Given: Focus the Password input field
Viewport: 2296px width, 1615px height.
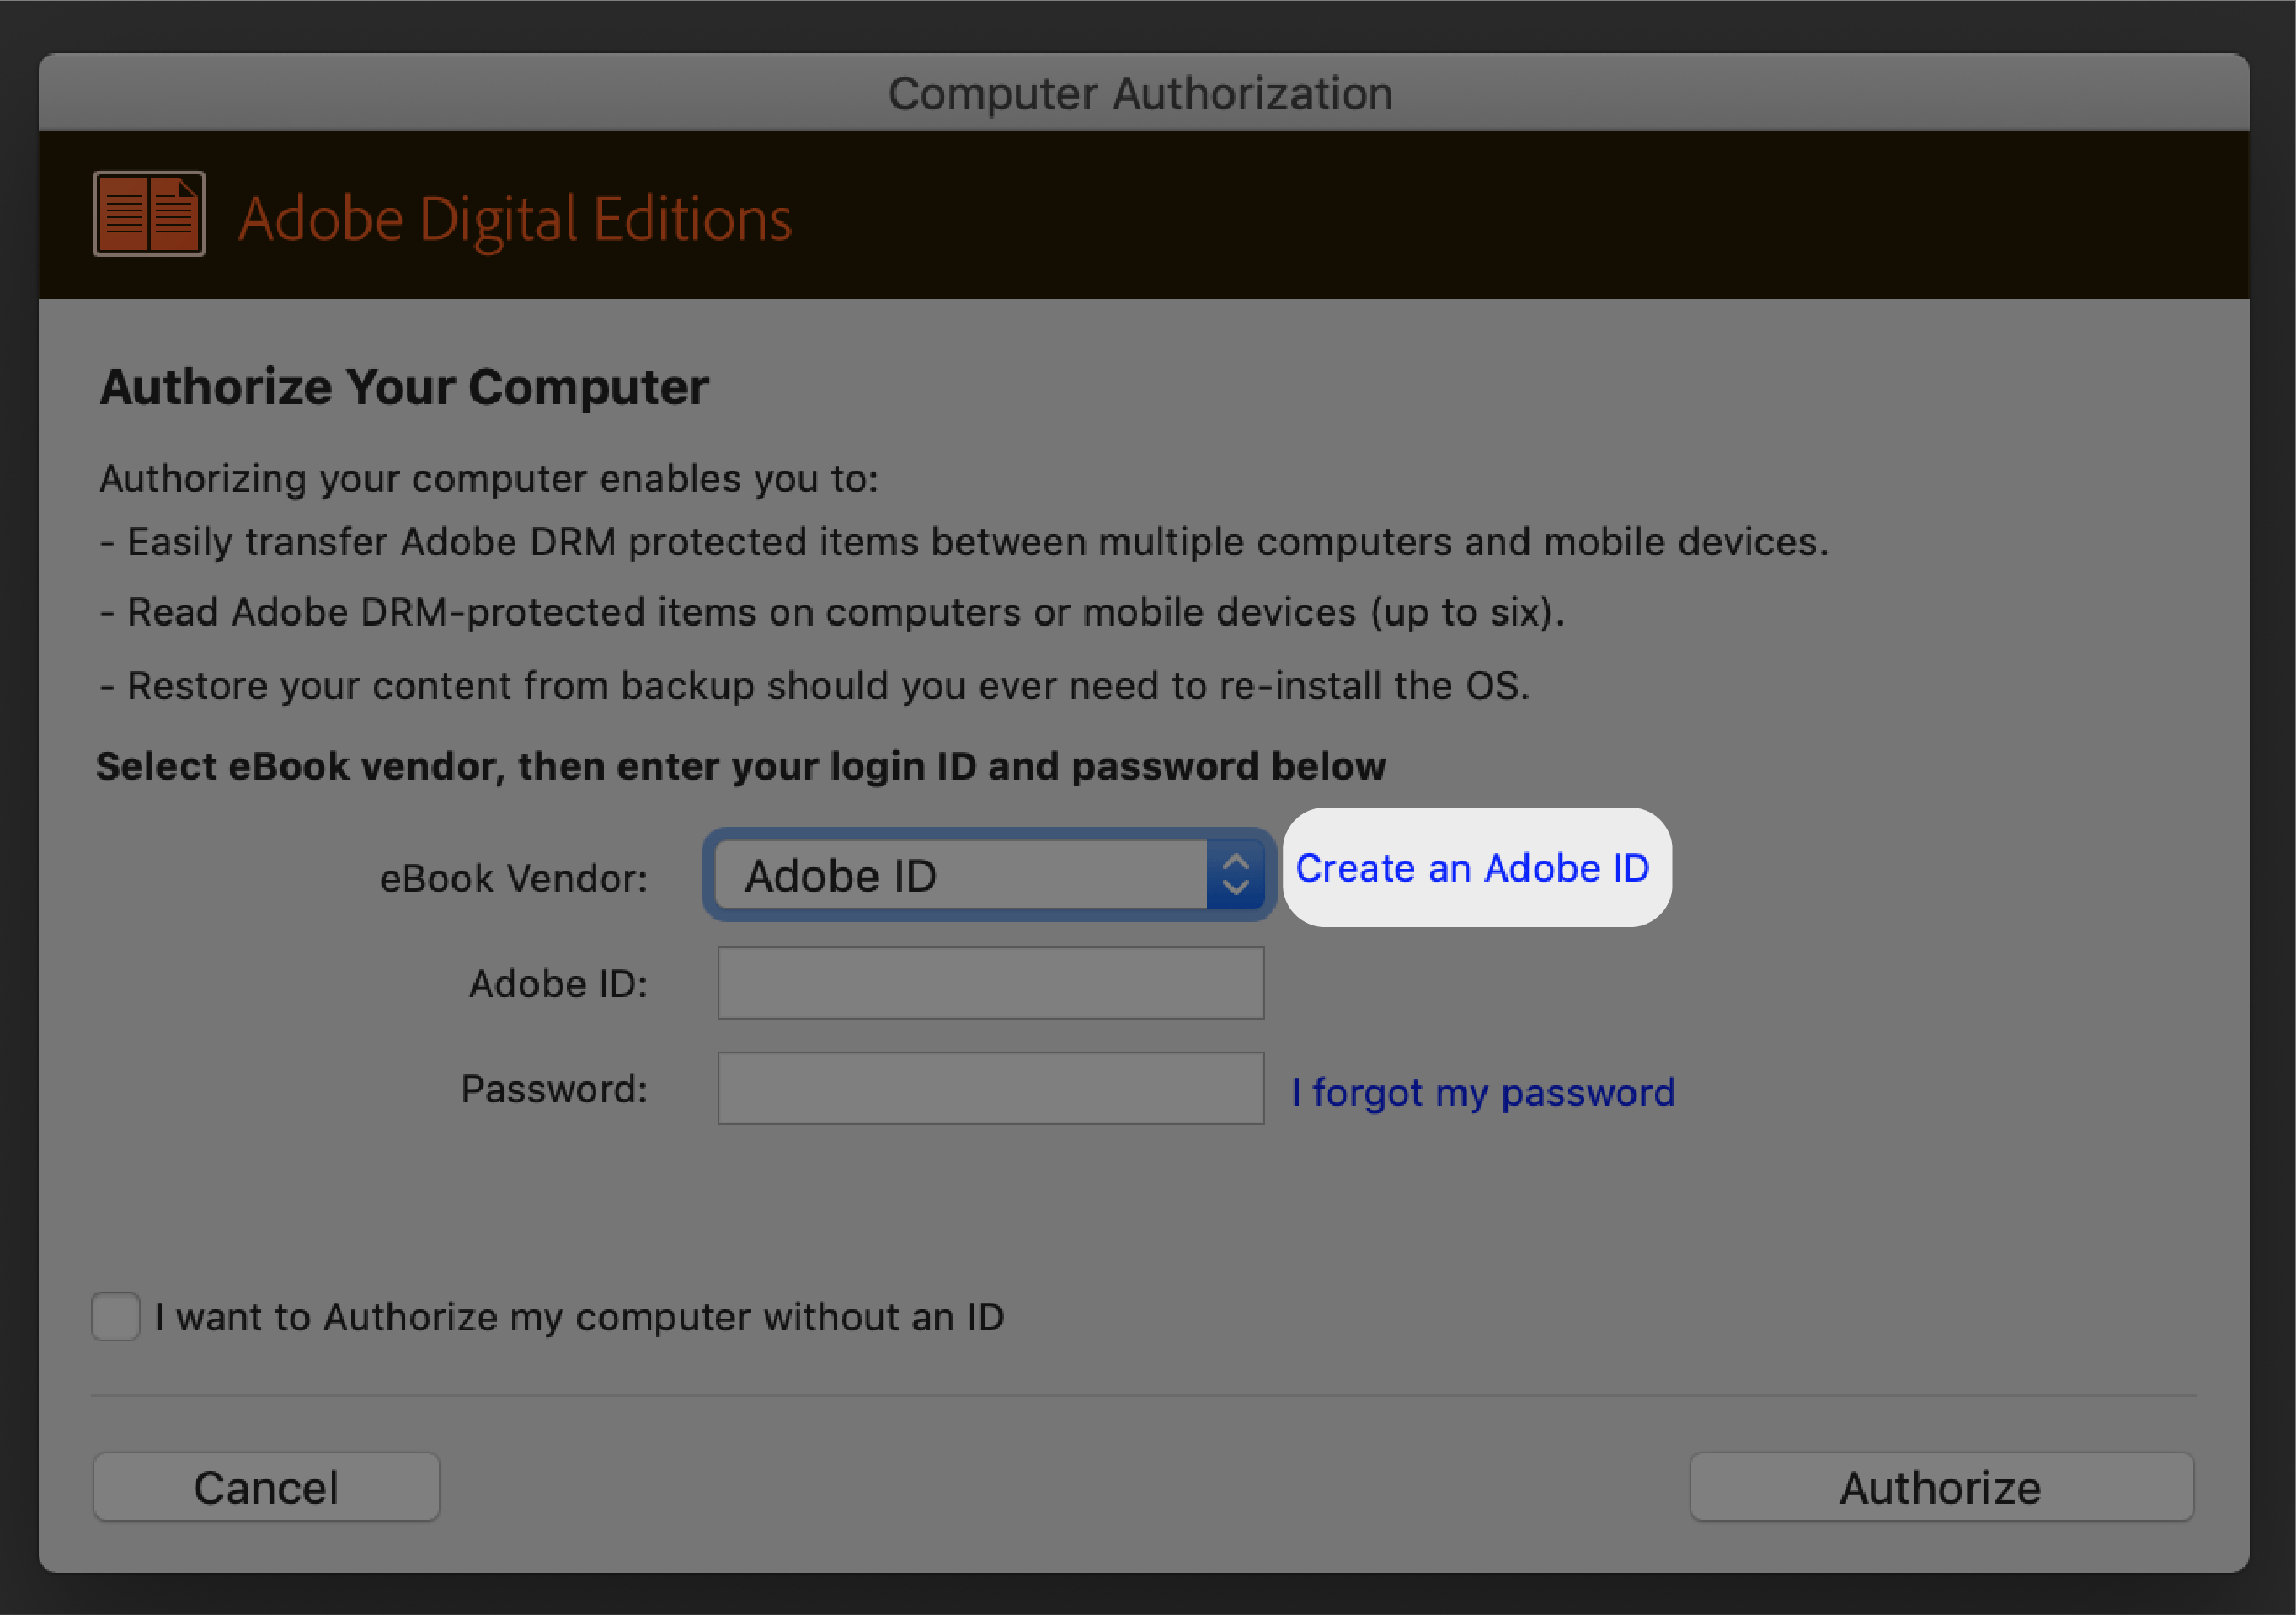Looking at the screenshot, I should [x=990, y=1088].
